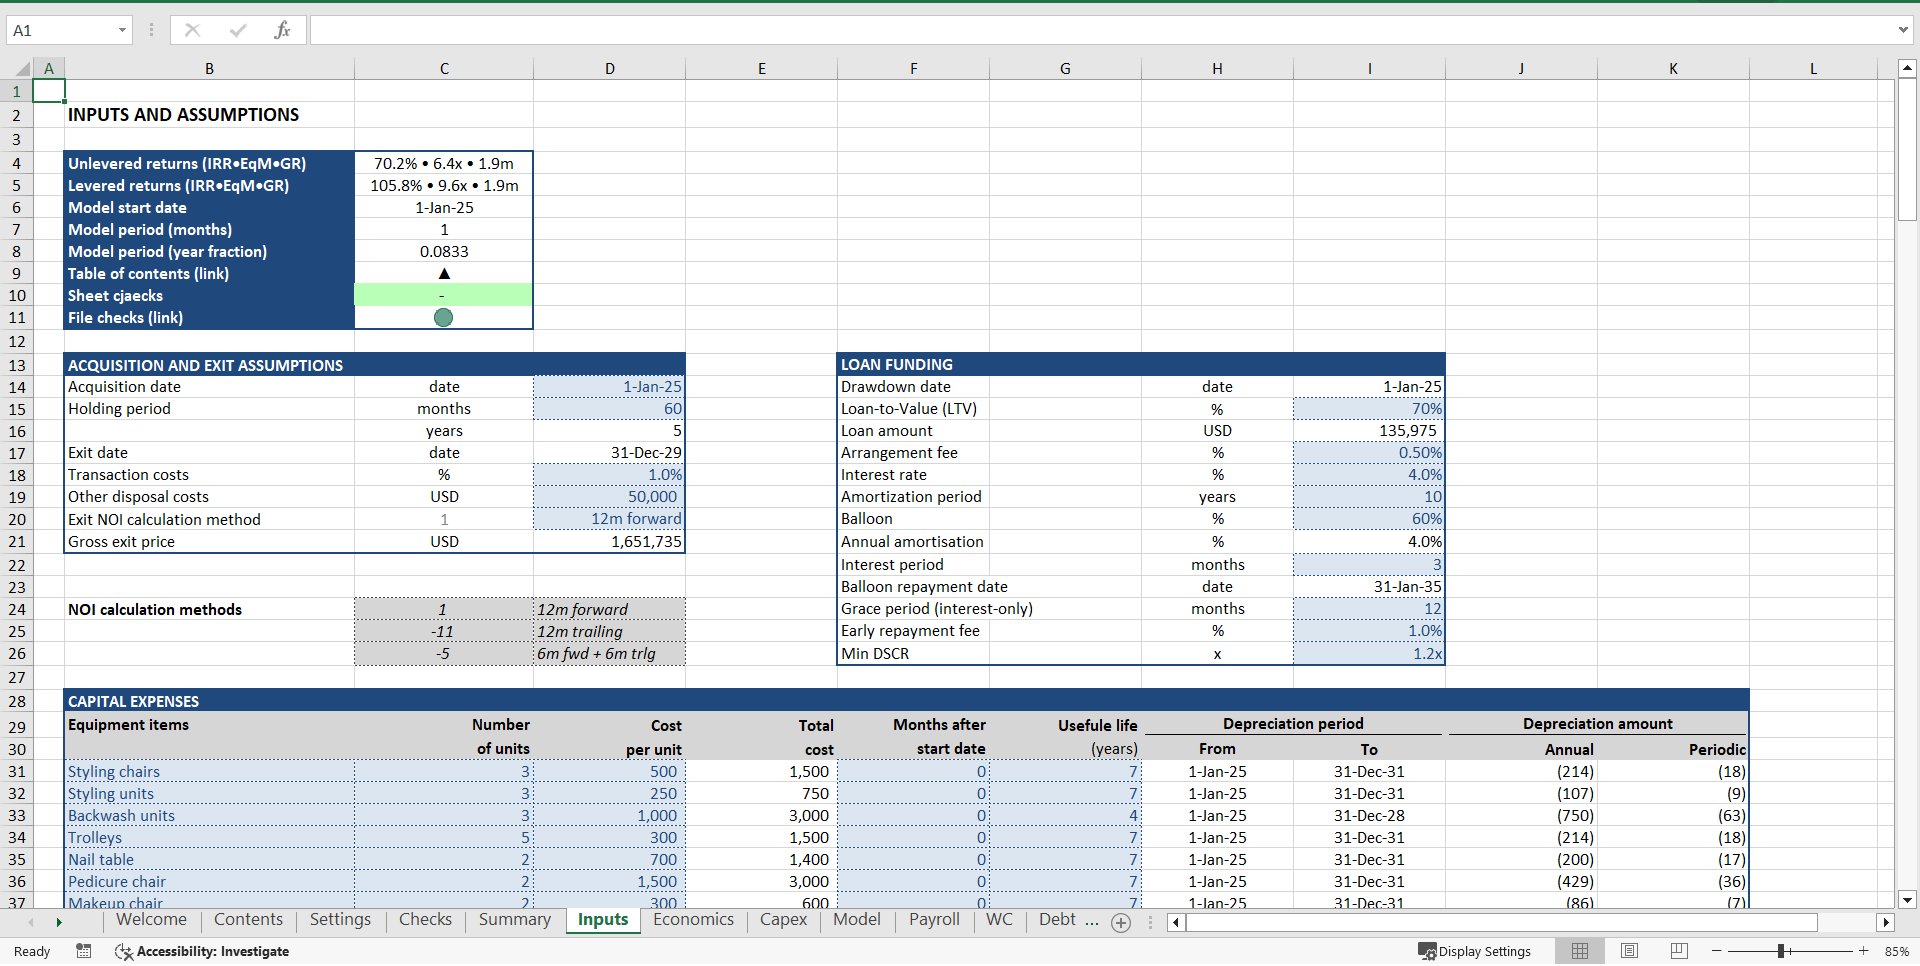The height and width of the screenshot is (966, 1920).
Task: Open the Insert Function fx button
Action: [x=282, y=30]
